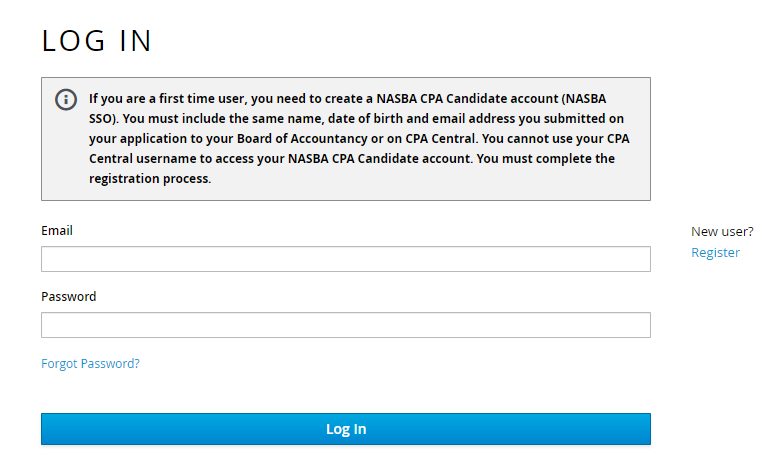Focus the Password input field
This screenshot has width=773, height=462.
[346, 325]
